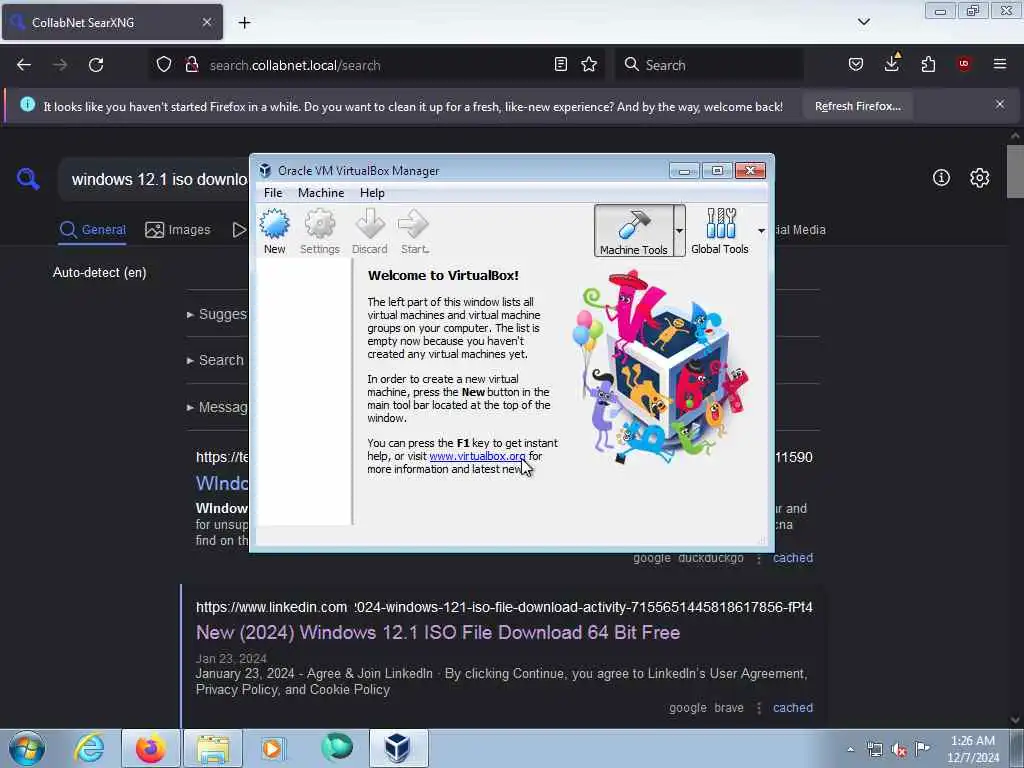
Task: Click the Action Center flag icon
Action: pos(922,748)
